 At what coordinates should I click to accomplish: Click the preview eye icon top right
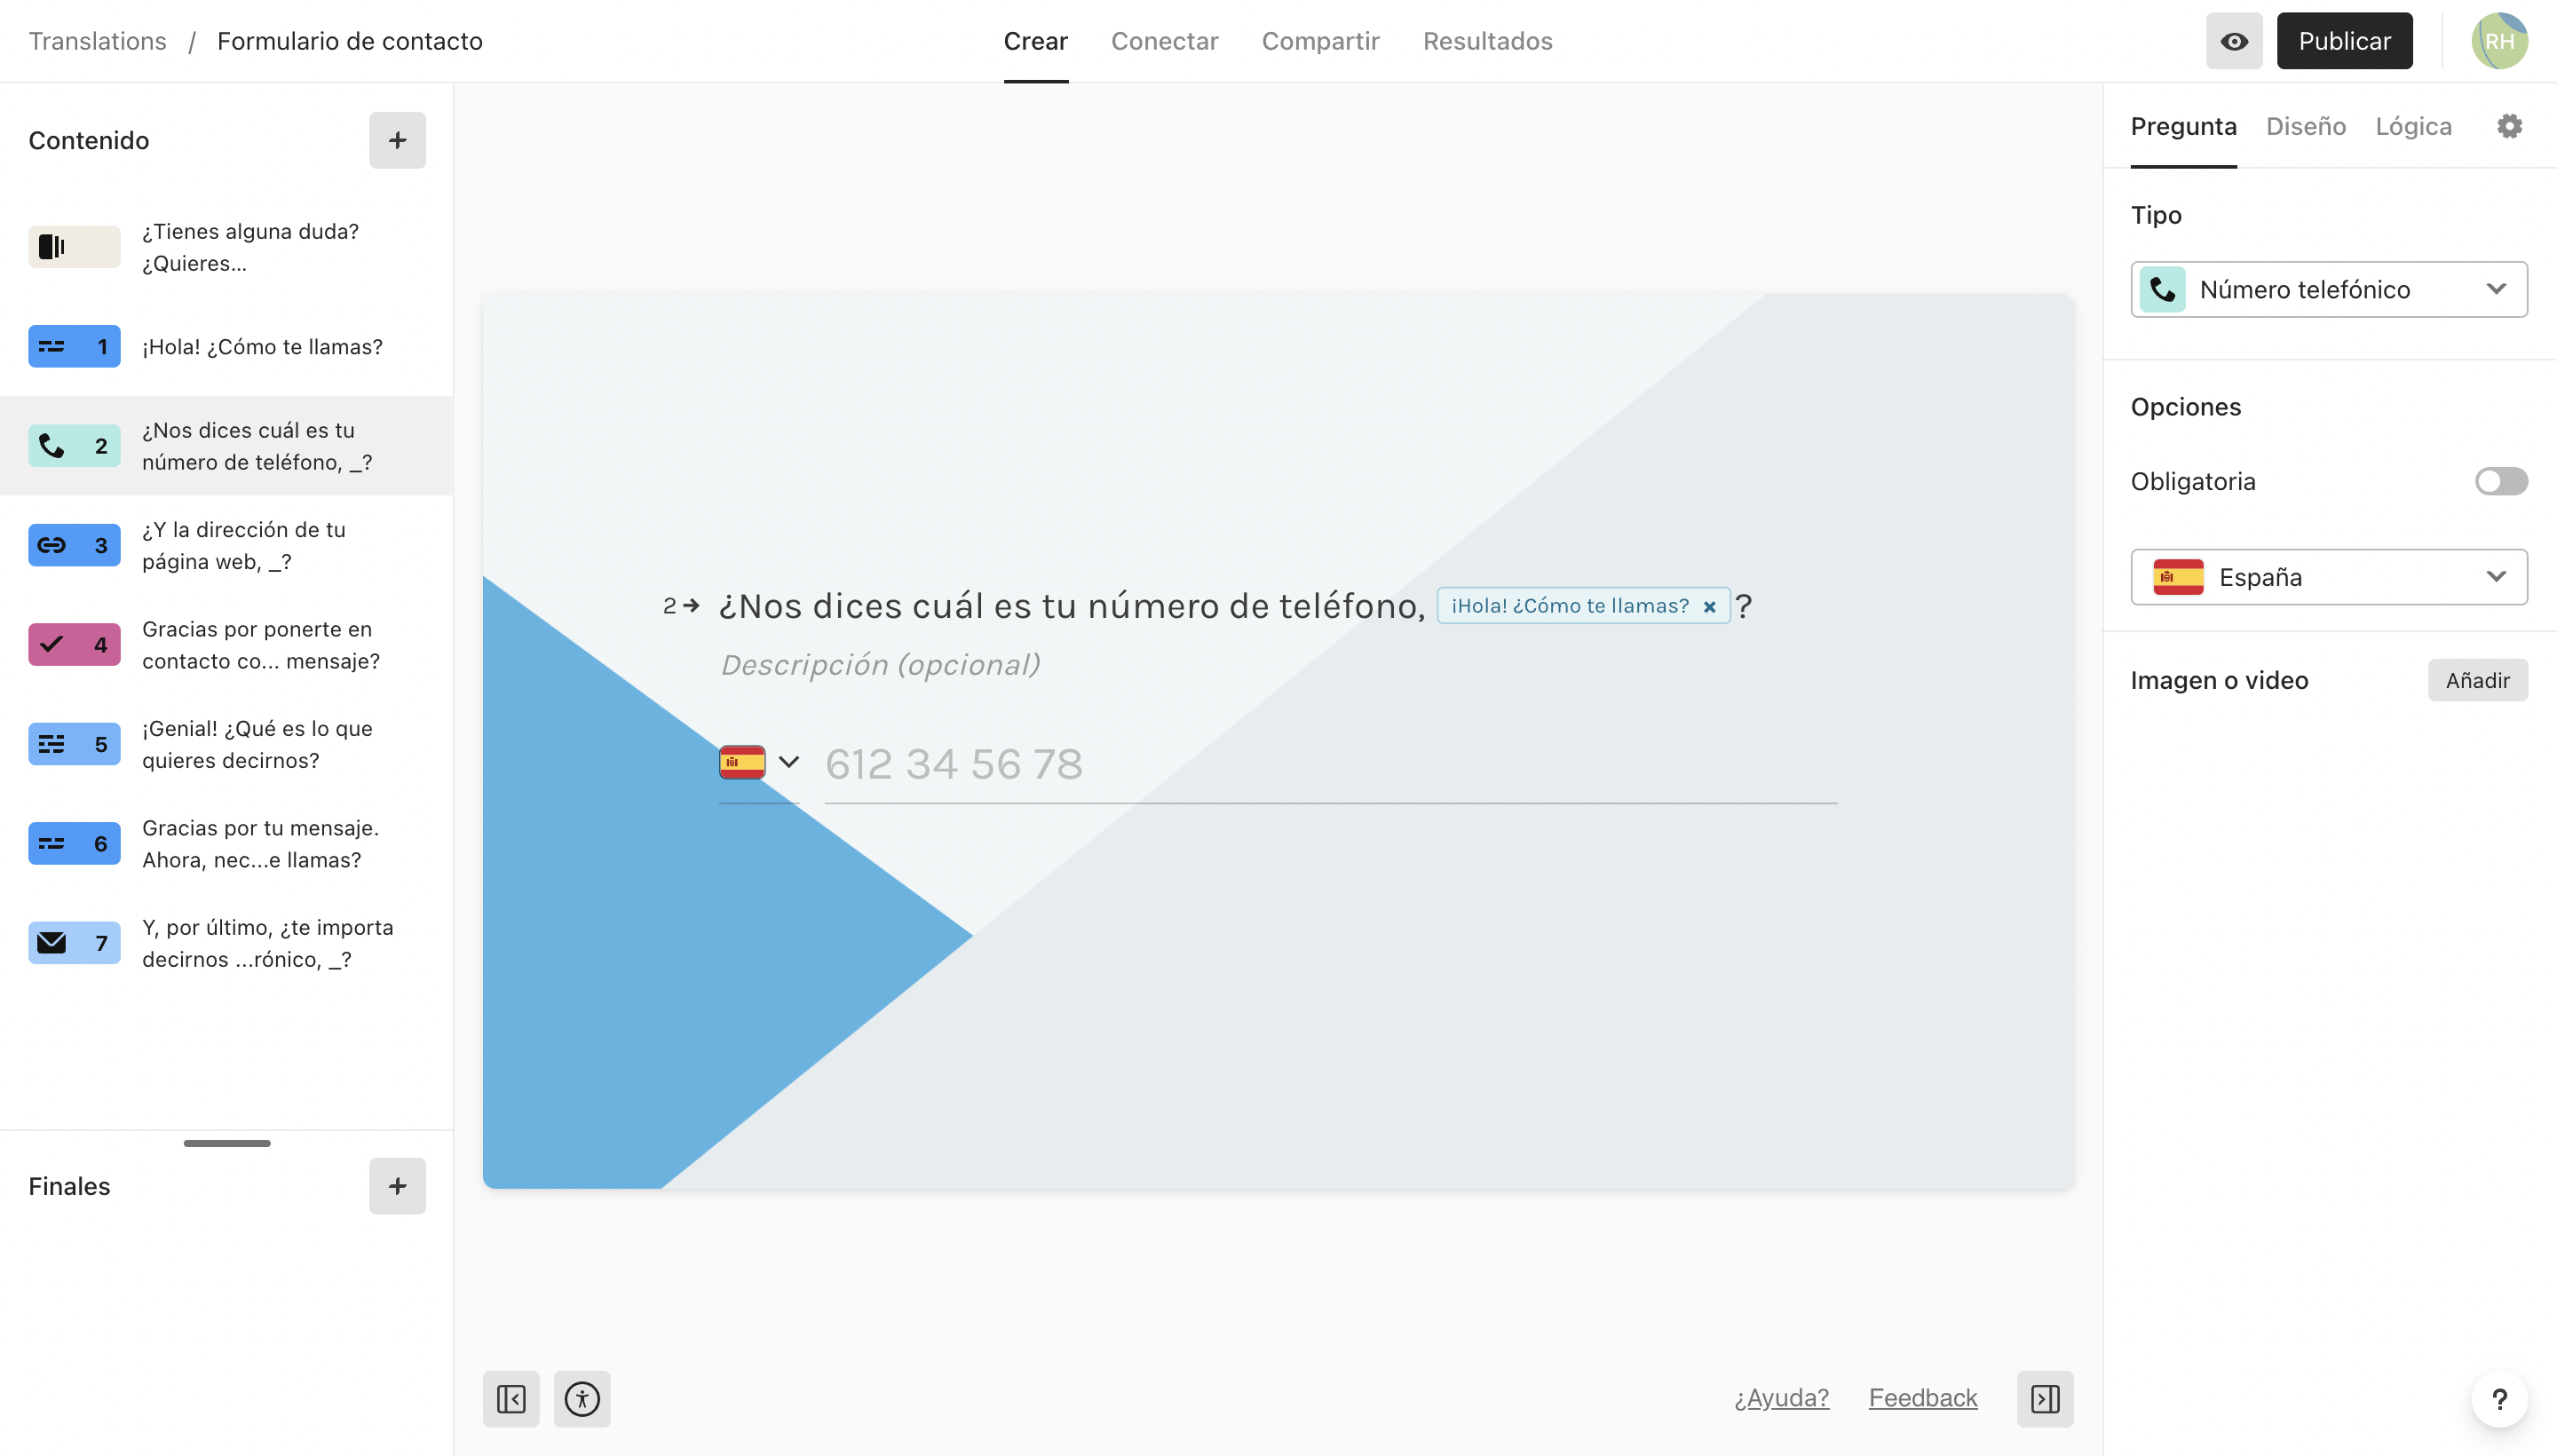coord(2234,41)
